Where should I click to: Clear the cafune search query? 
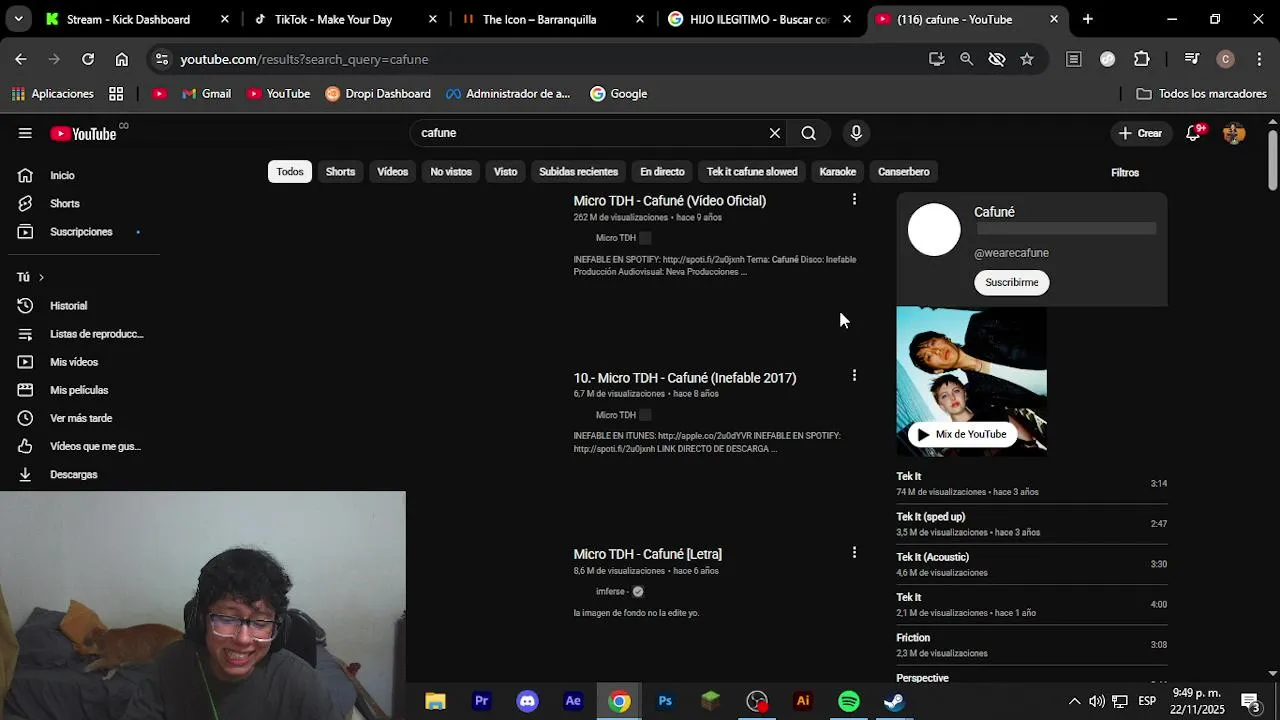[x=774, y=133]
